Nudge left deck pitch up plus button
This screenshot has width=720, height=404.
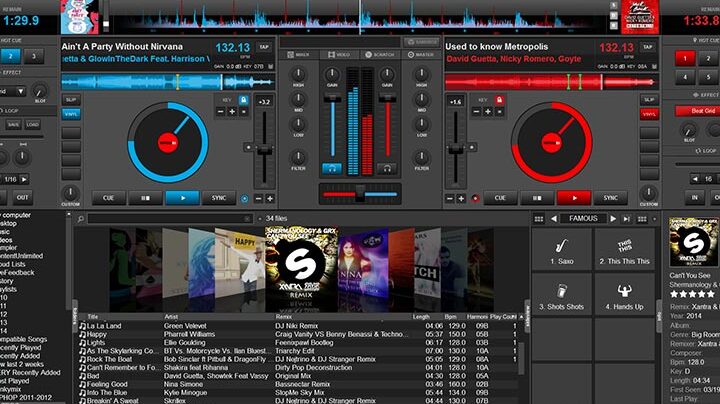[x=270, y=198]
